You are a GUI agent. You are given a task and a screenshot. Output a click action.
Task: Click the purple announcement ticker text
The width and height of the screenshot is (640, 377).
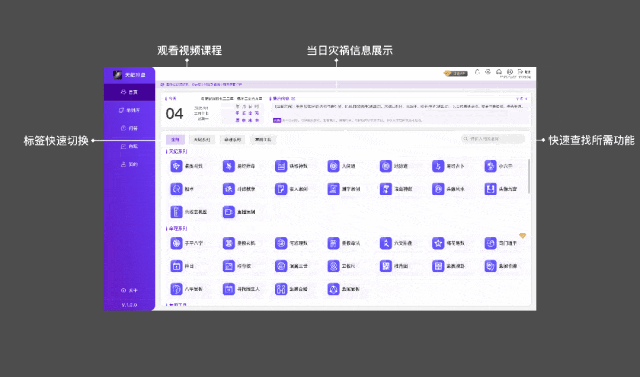pyautogui.click(x=201, y=84)
